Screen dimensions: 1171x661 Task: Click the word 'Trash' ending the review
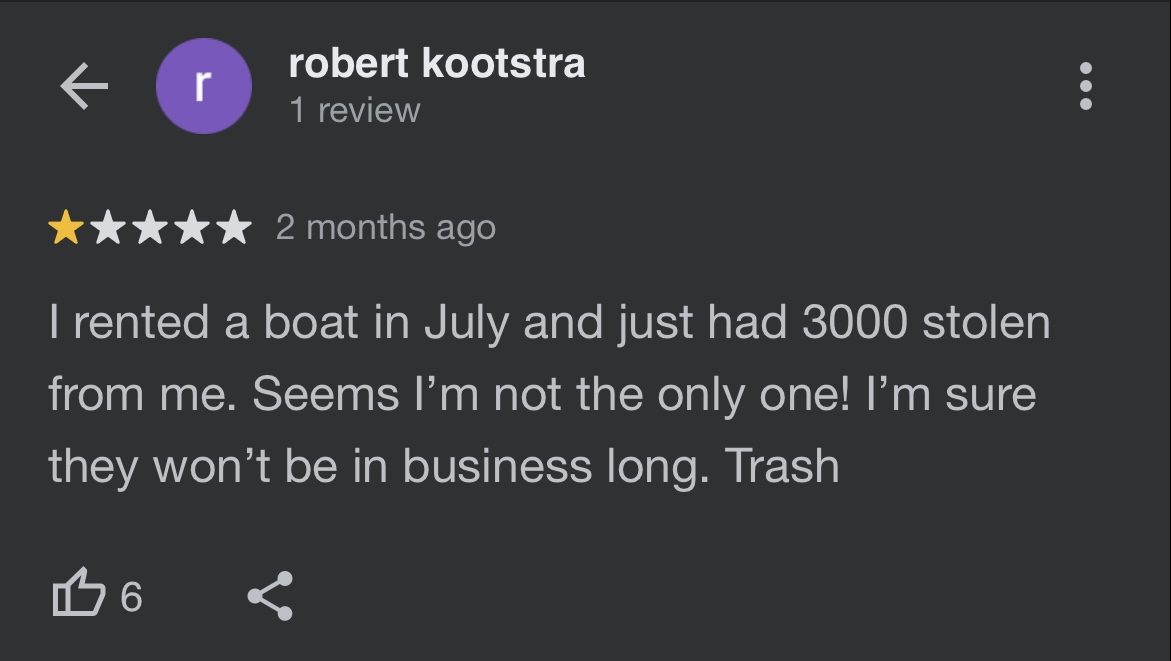tap(782, 465)
